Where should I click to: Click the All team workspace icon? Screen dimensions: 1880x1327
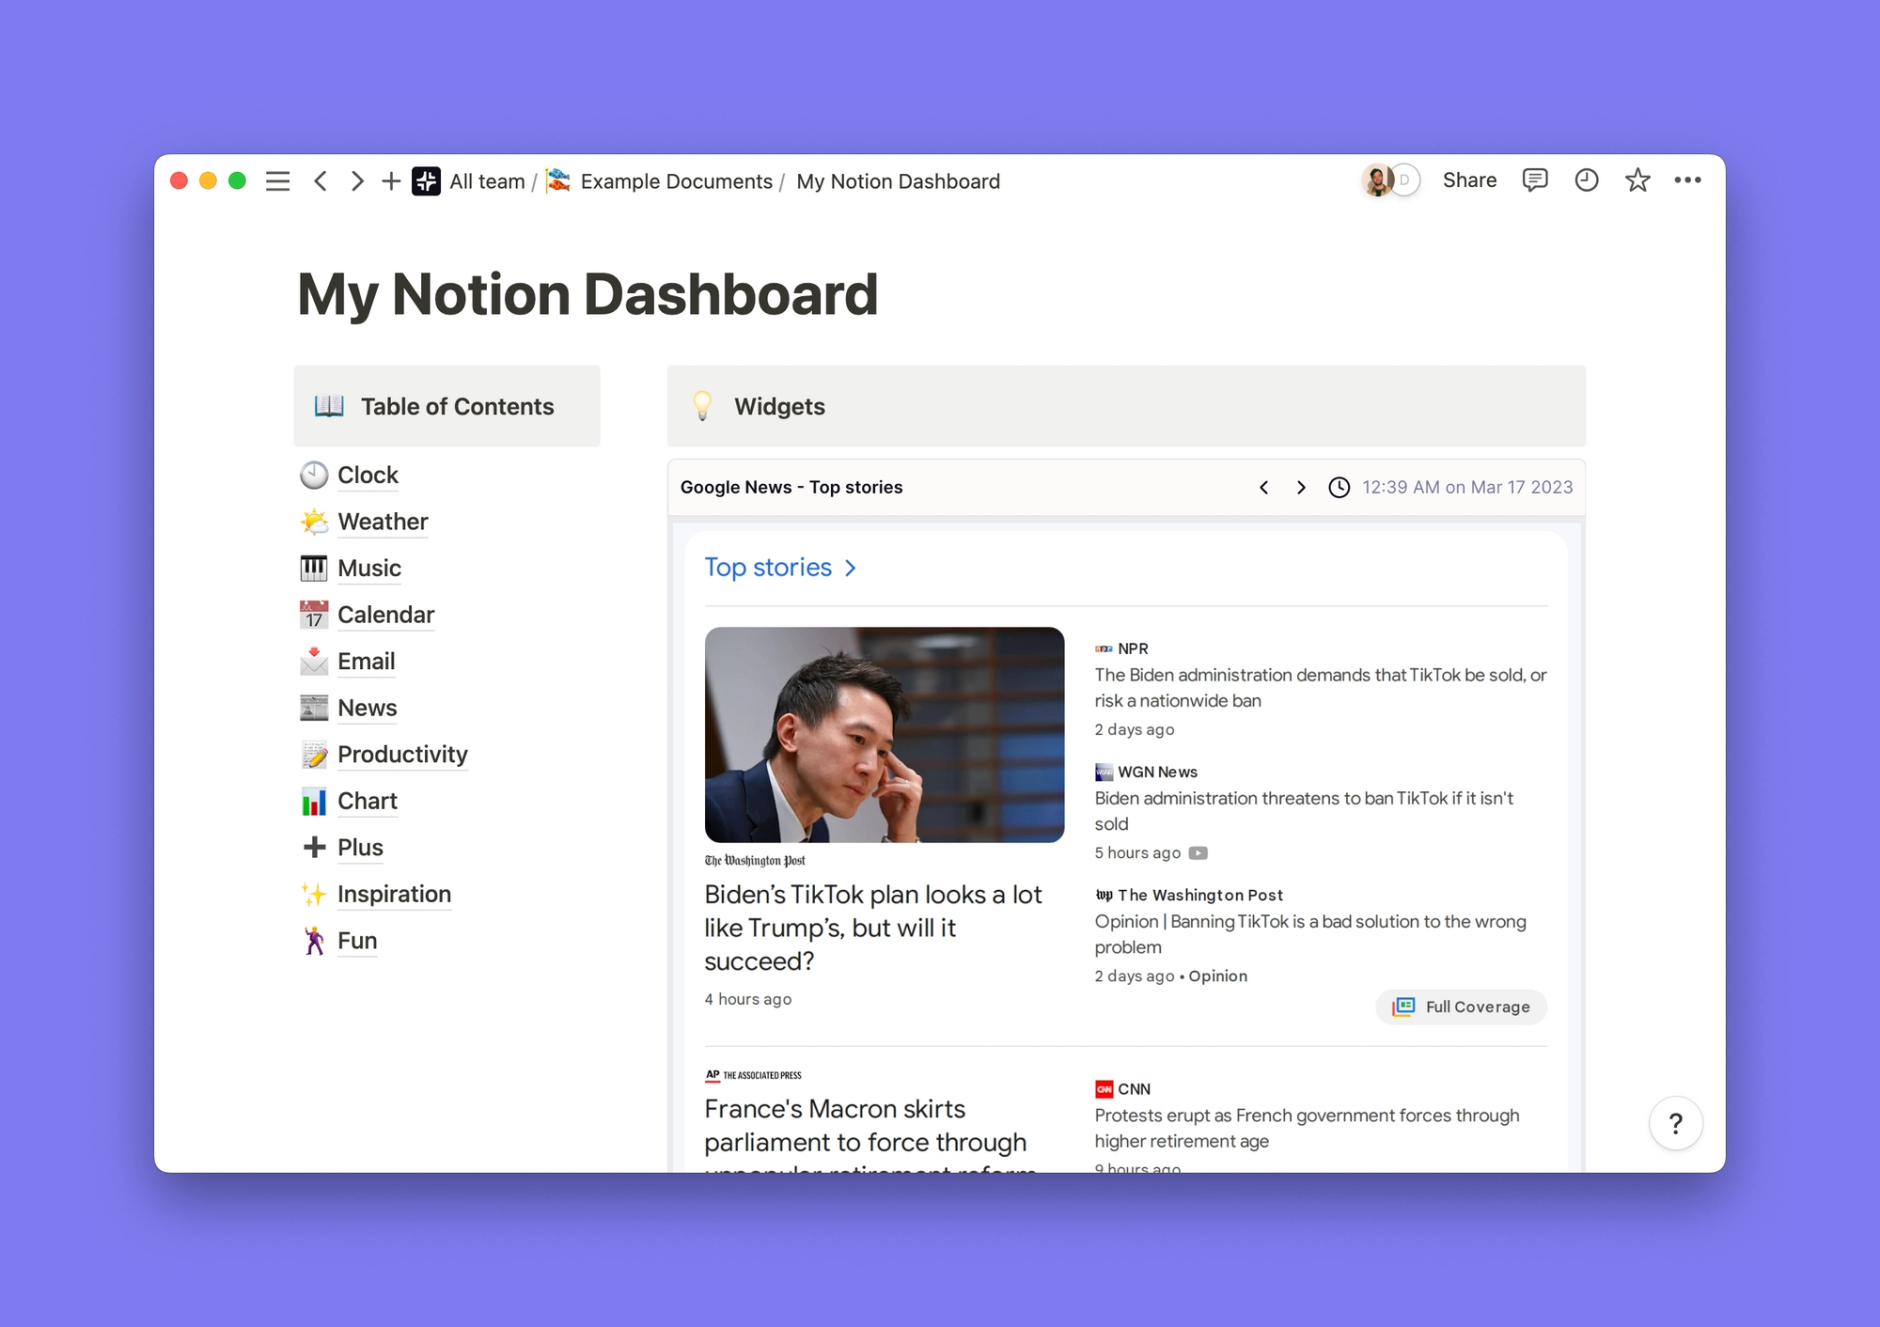tap(426, 181)
